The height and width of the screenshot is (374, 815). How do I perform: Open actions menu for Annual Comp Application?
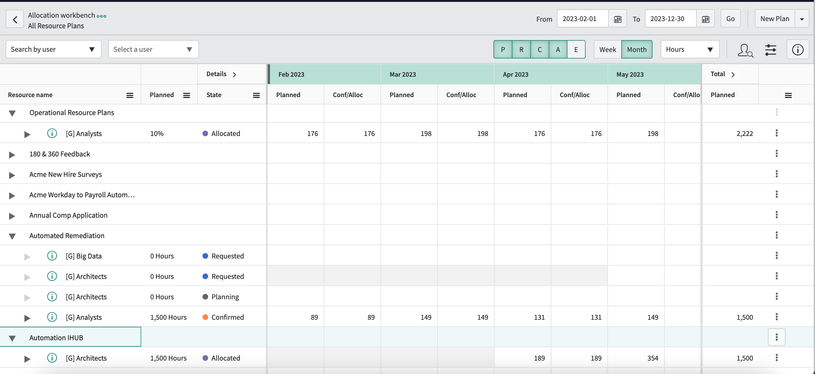tap(777, 215)
